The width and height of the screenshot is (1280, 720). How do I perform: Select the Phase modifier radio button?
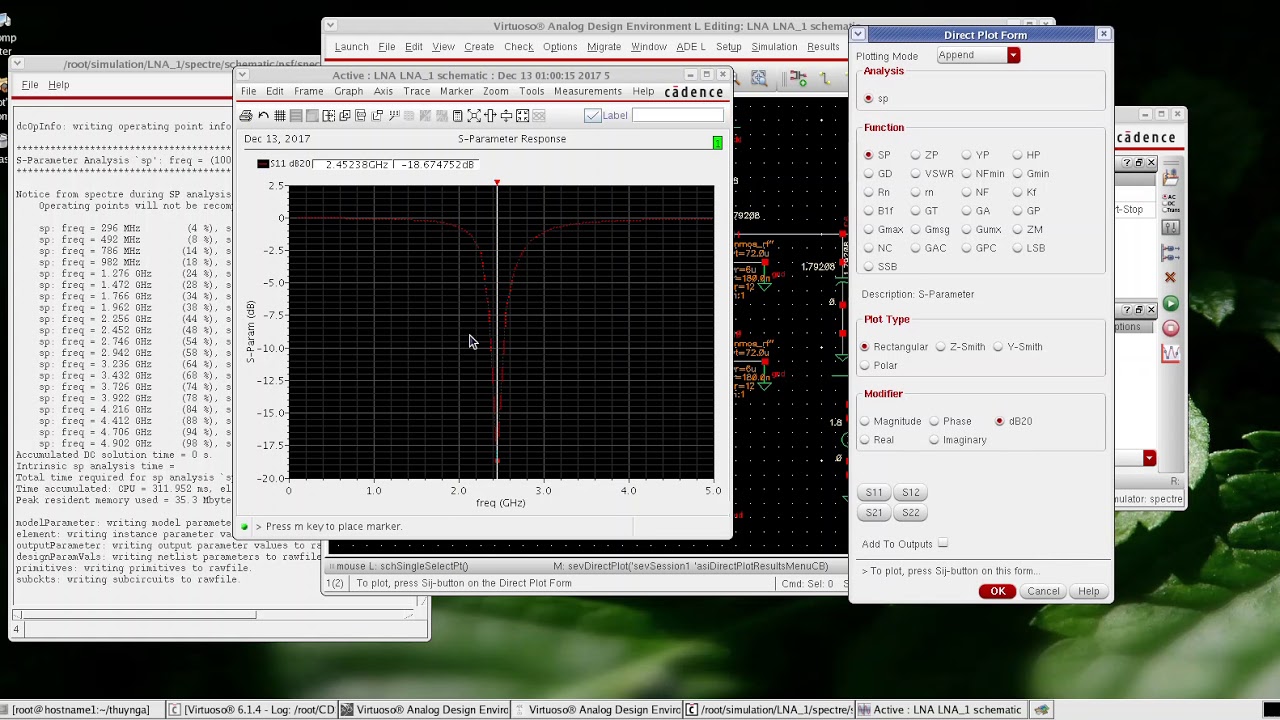click(x=934, y=422)
